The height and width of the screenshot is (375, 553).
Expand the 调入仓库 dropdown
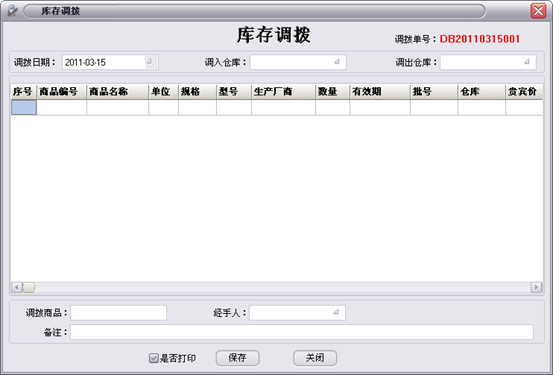pos(337,62)
